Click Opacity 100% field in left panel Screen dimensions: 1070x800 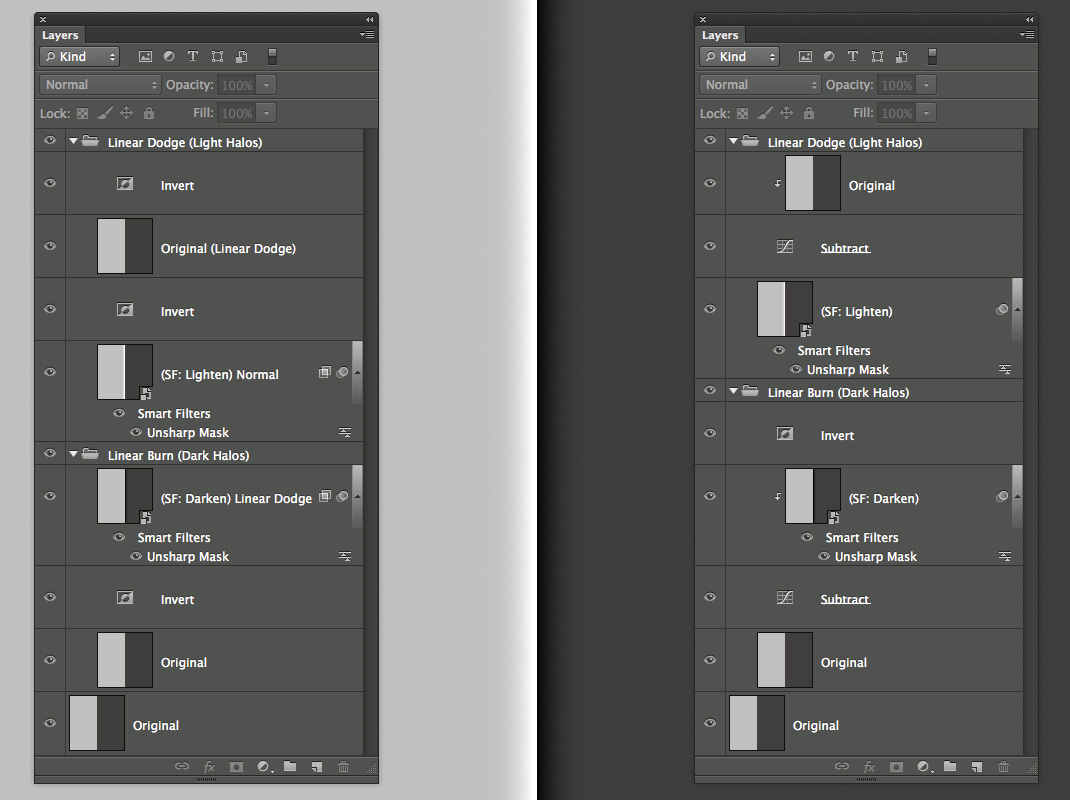[237, 85]
